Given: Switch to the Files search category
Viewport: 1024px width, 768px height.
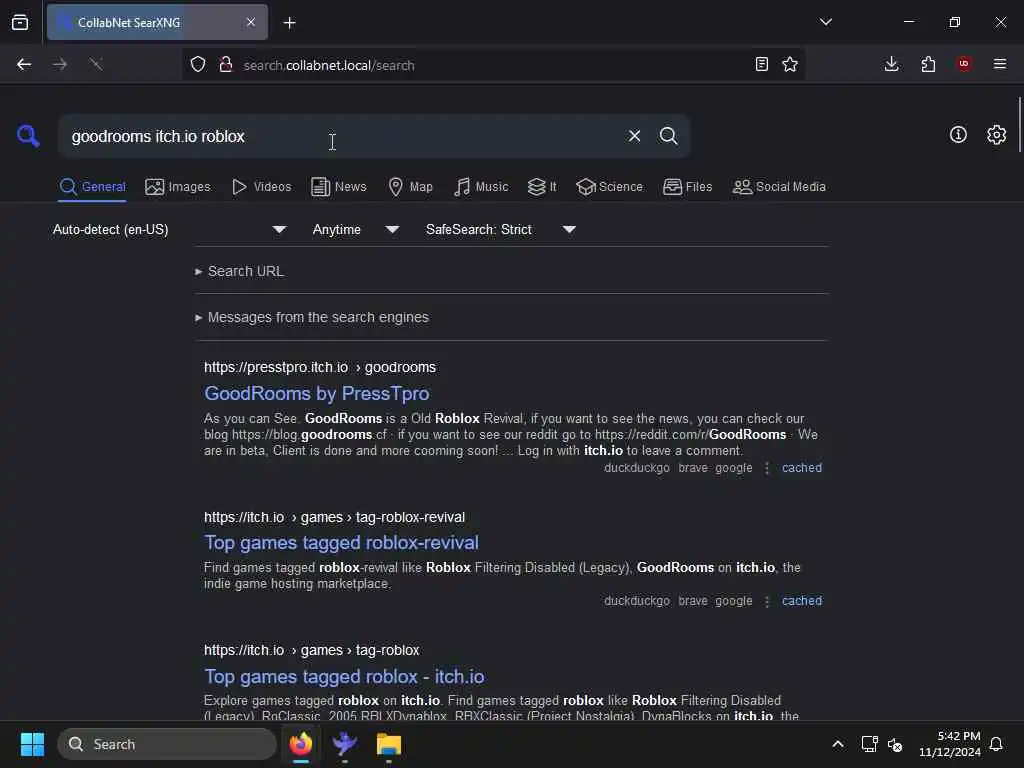Looking at the screenshot, I should 687,187.
